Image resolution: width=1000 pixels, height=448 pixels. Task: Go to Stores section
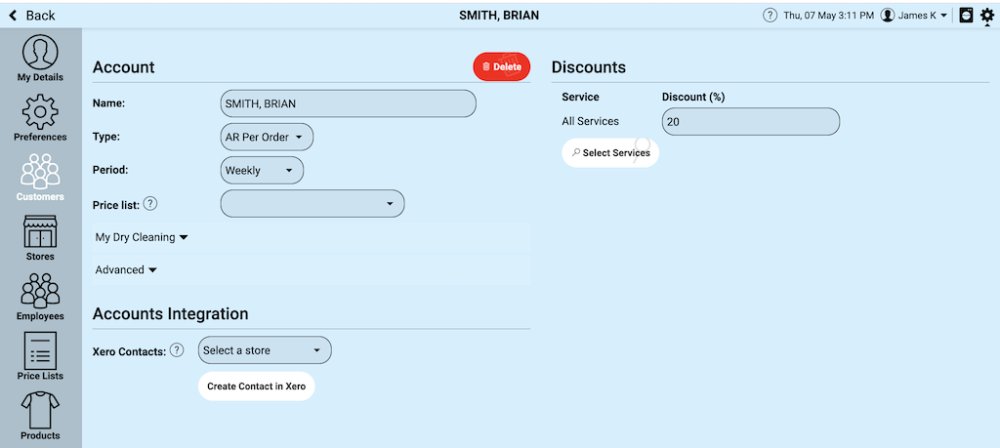(40, 238)
